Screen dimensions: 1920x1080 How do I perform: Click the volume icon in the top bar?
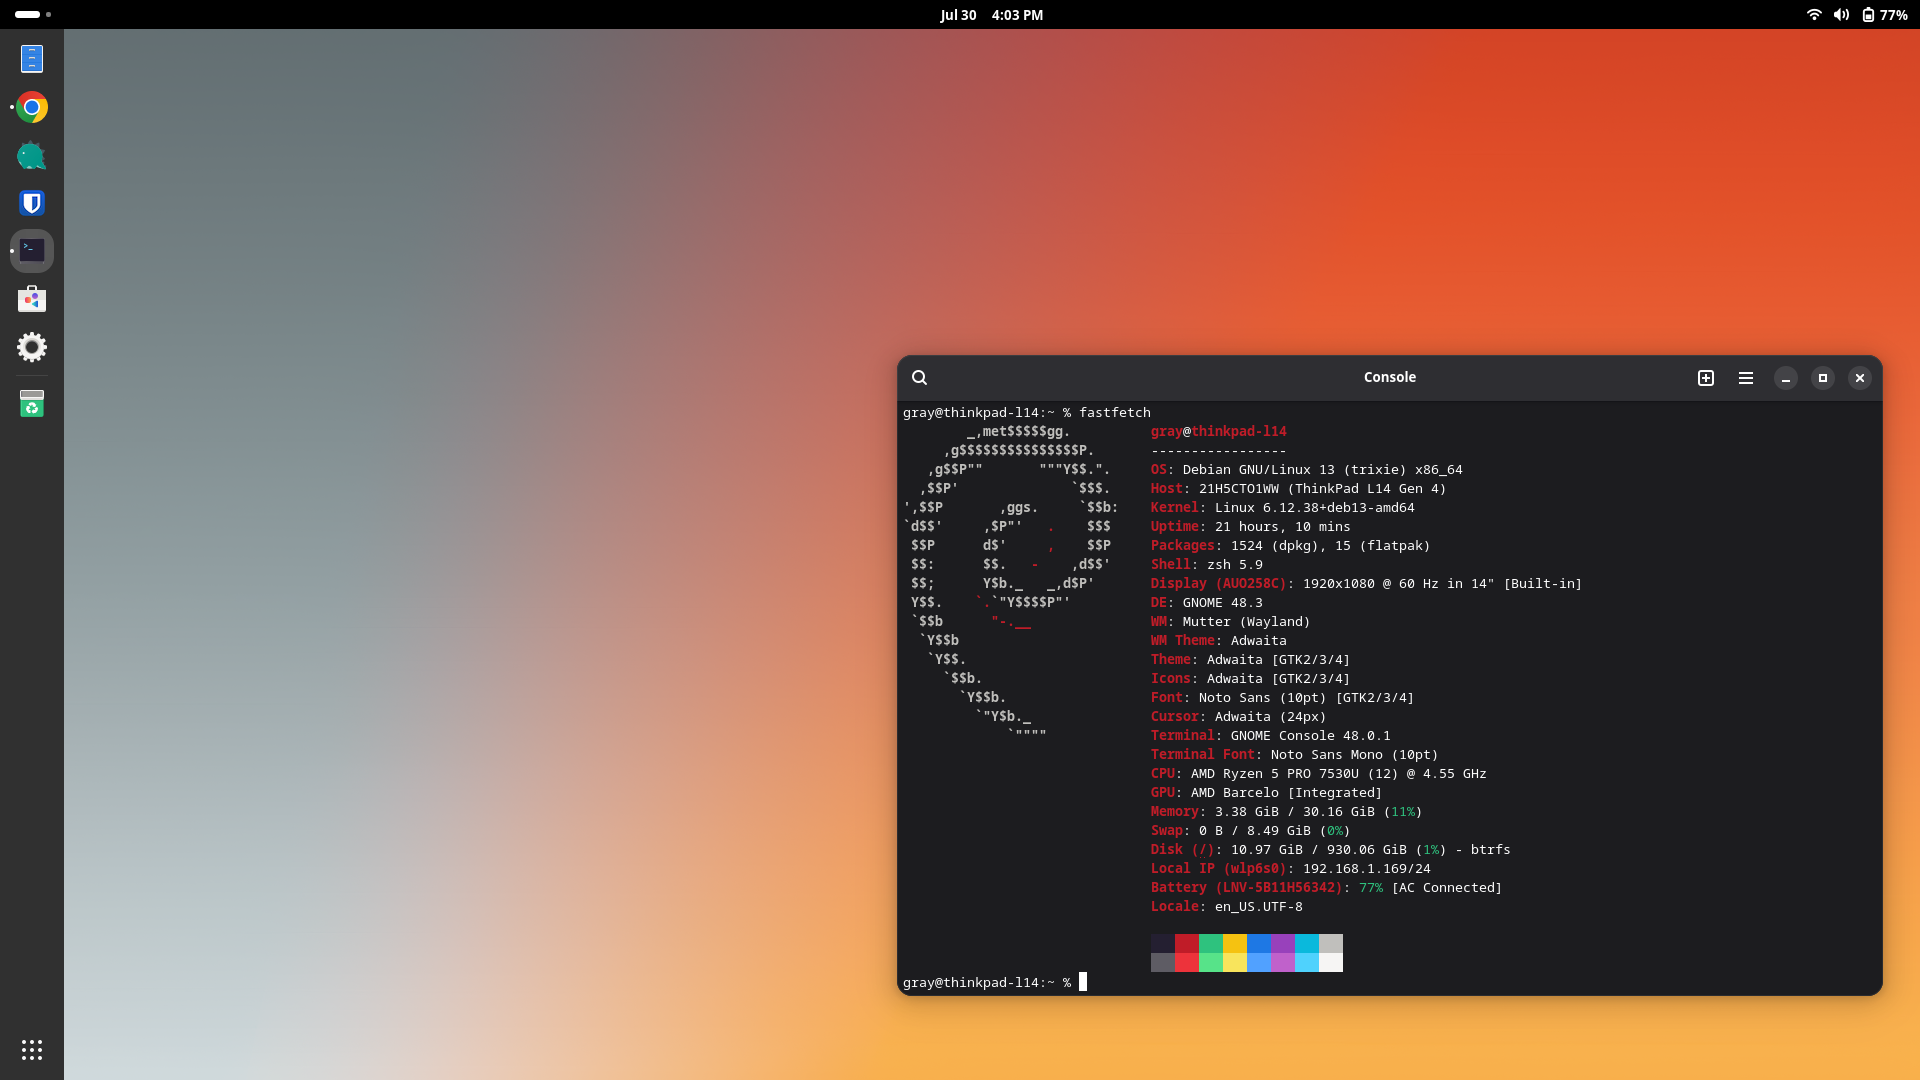[x=1841, y=15]
